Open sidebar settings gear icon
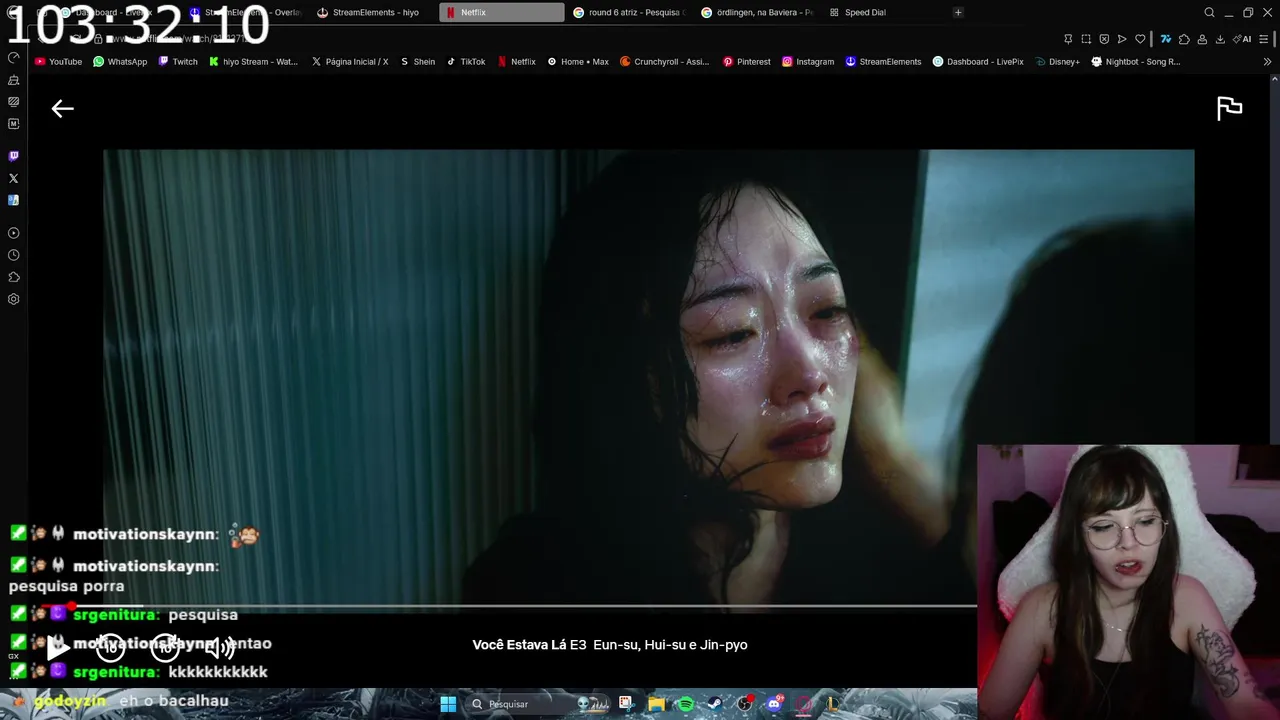This screenshot has height=720, width=1280. 13,299
